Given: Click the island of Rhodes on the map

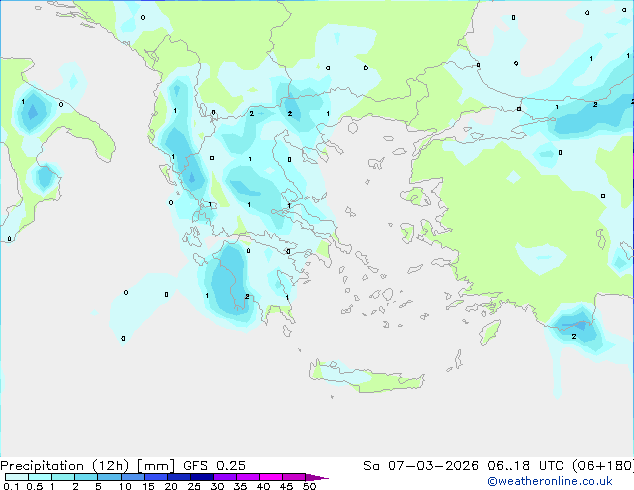Looking at the screenshot, I should [x=490, y=332].
